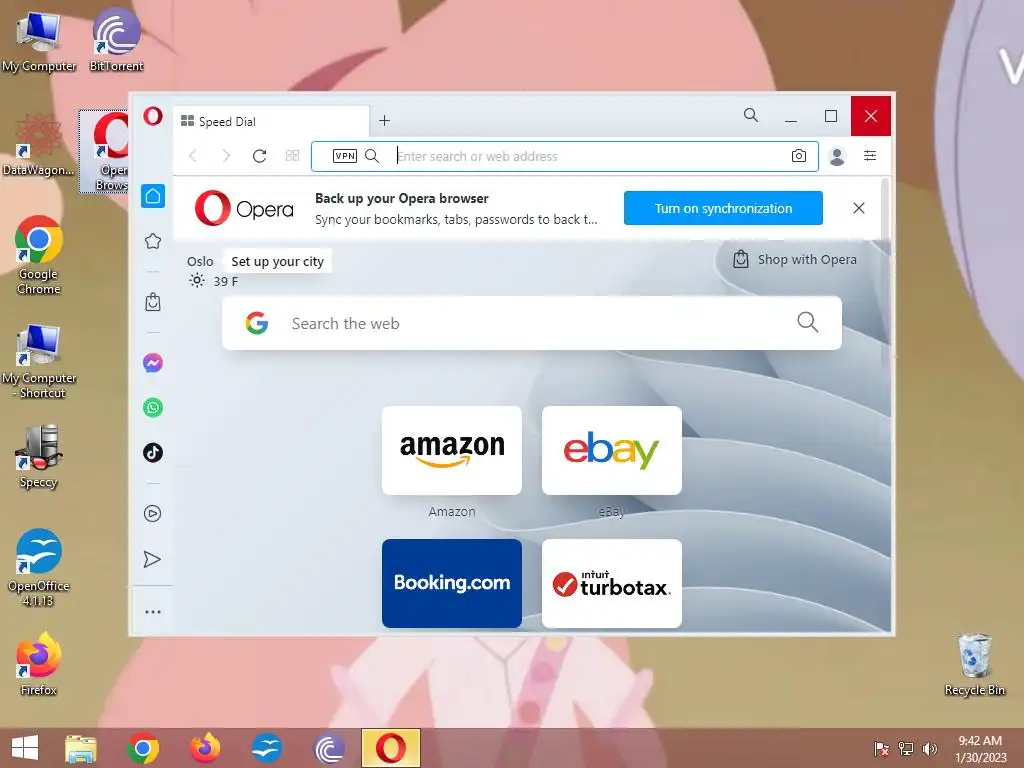Click the tab search magnifier icon
Screen dimensions: 1024x768
pos(751,116)
